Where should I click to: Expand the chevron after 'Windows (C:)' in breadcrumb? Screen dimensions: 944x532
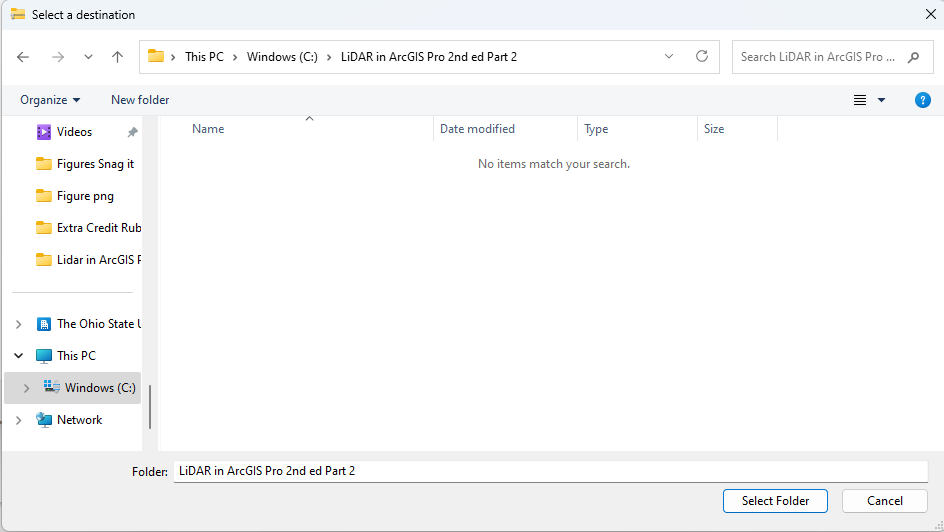coord(329,57)
